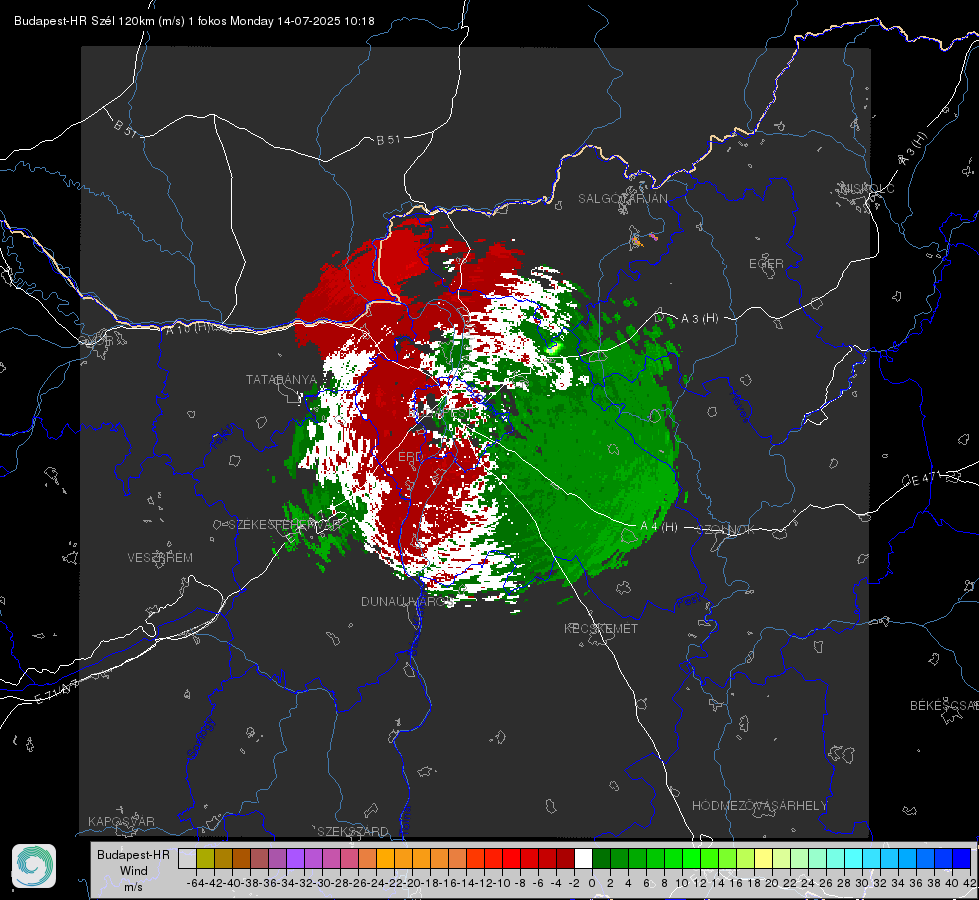
Task: Click the TATABÁNYA city label
Action: tap(282, 380)
